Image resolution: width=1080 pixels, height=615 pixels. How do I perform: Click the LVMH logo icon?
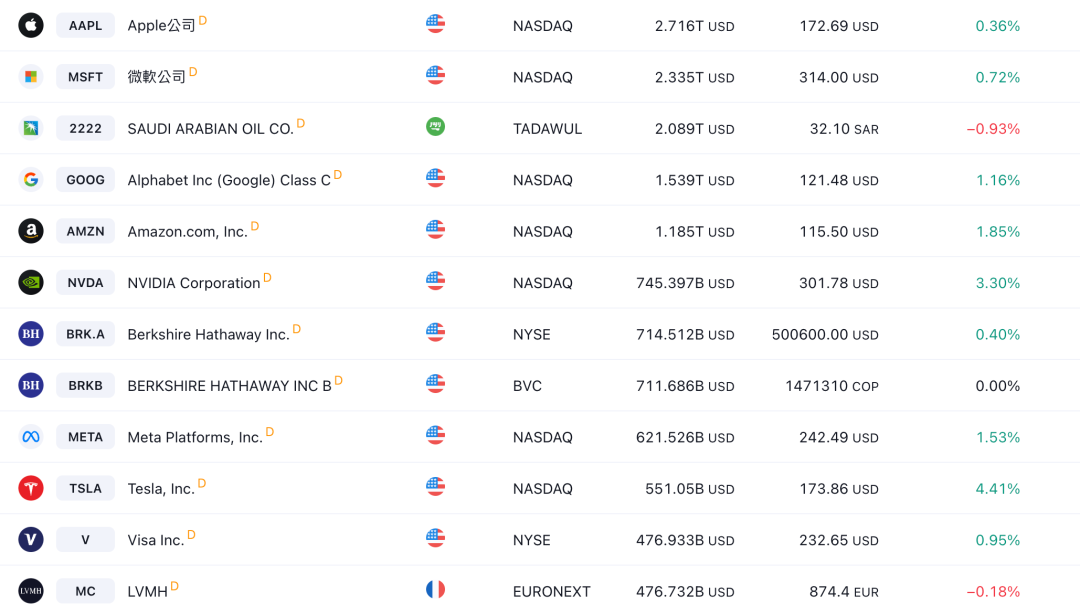click(31, 591)
